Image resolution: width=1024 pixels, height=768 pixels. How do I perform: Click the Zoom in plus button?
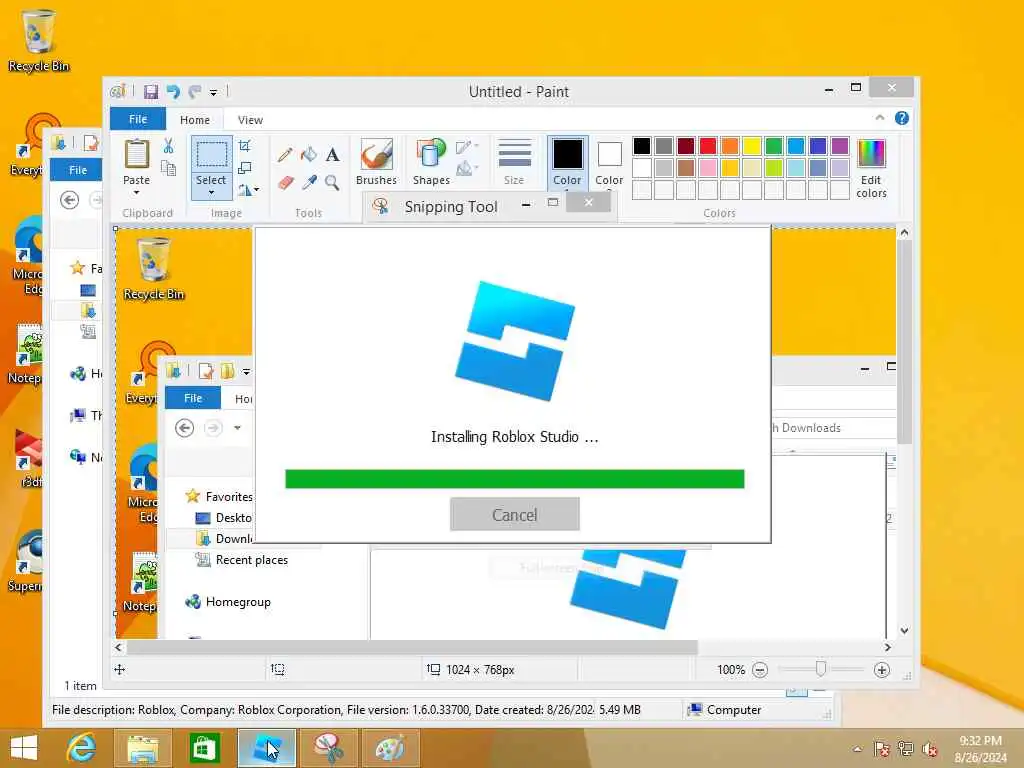tap(882, 670)
